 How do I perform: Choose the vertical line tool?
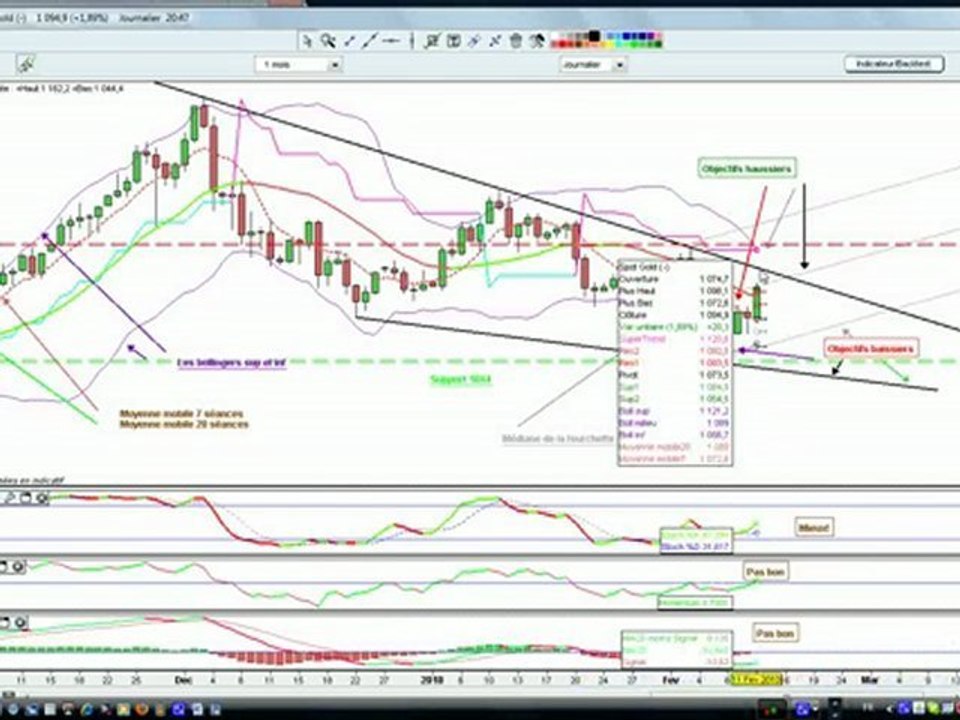pyautogui.click(x=411, y=41)
